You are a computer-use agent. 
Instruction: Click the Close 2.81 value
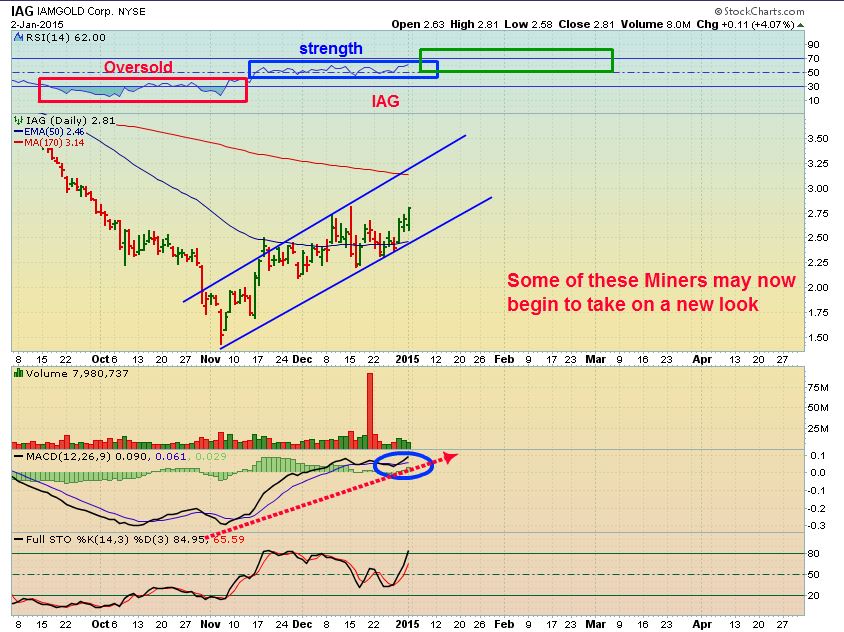point(586,24)
